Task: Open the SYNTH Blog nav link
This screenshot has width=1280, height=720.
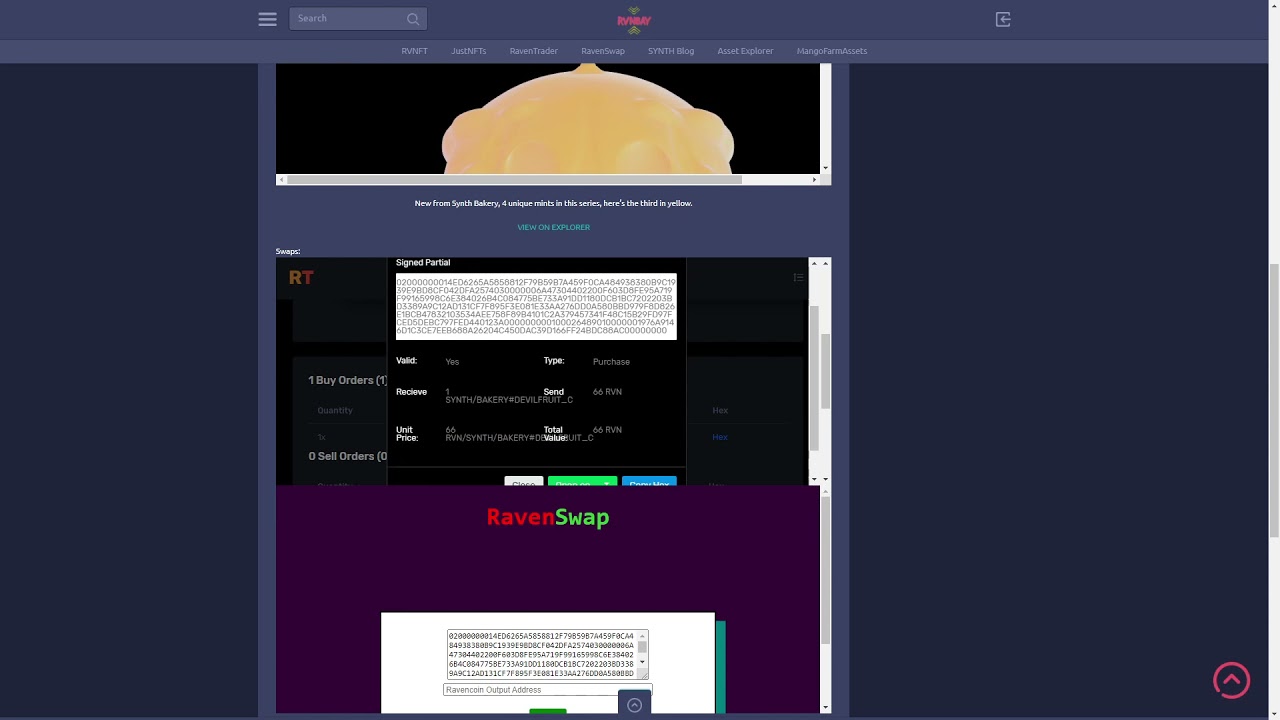Action: tap(671, 51)
